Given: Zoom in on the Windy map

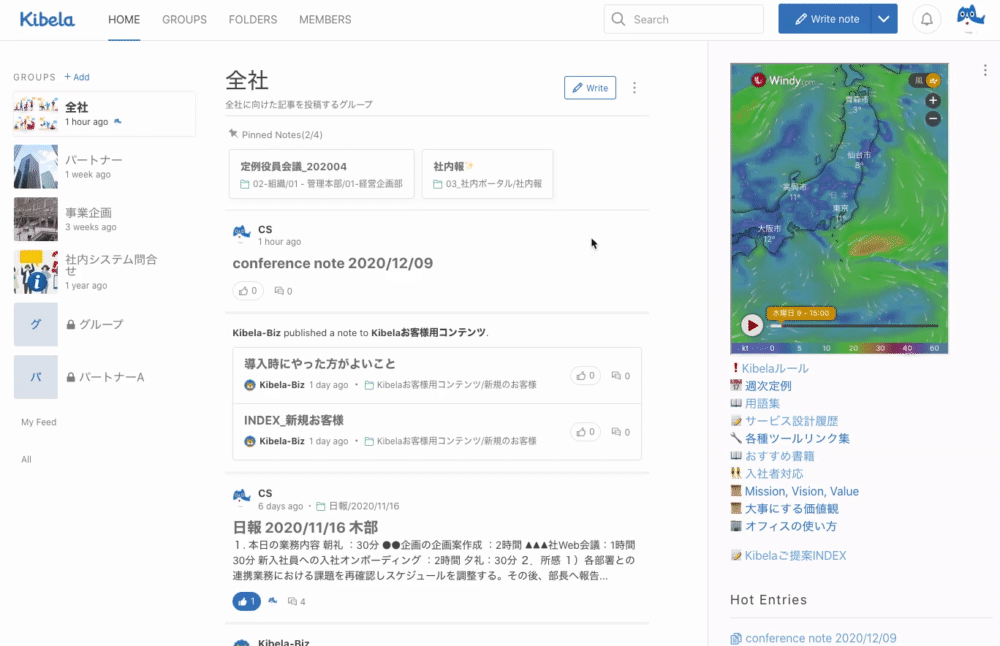Looking at the screenshot, I should (932, 101).
